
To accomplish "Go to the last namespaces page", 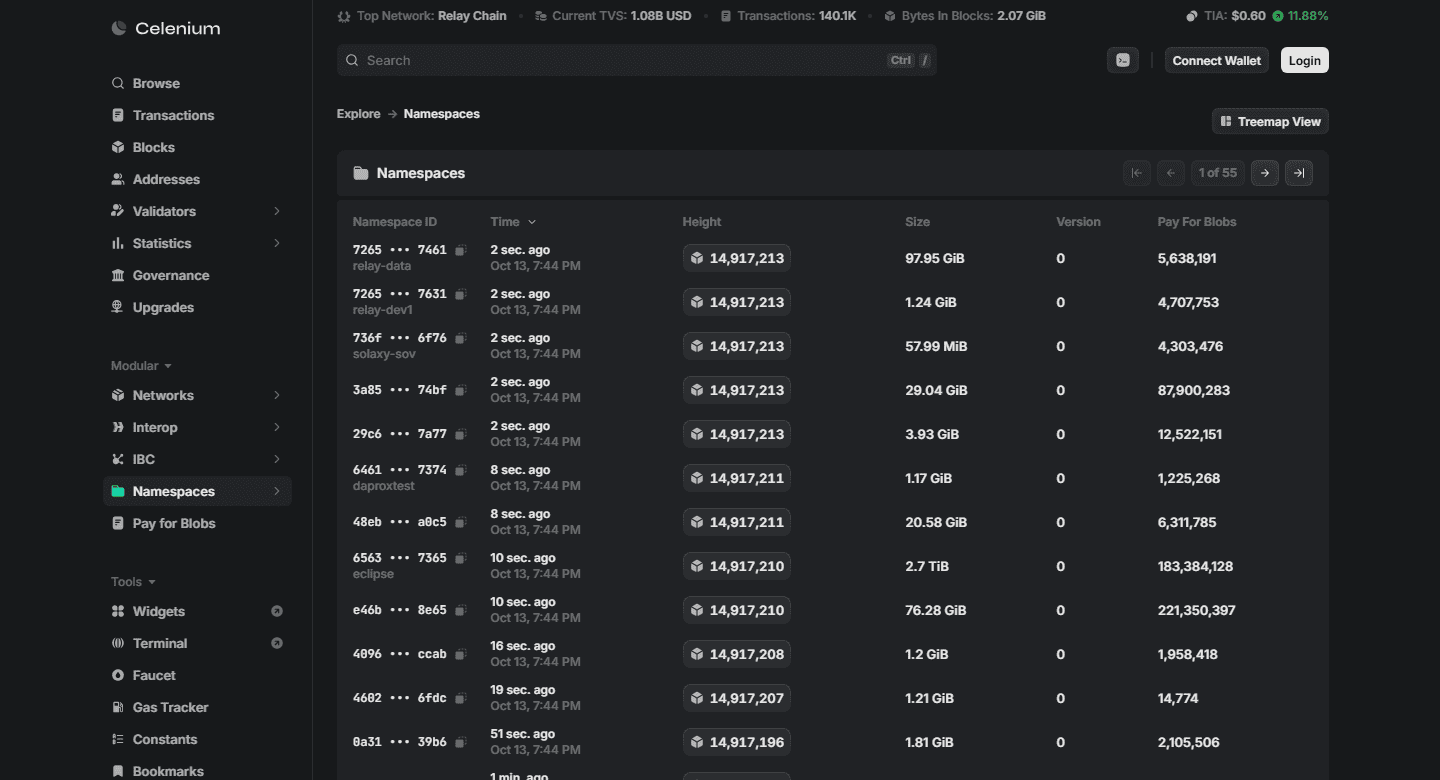I will click(1299, 173).
